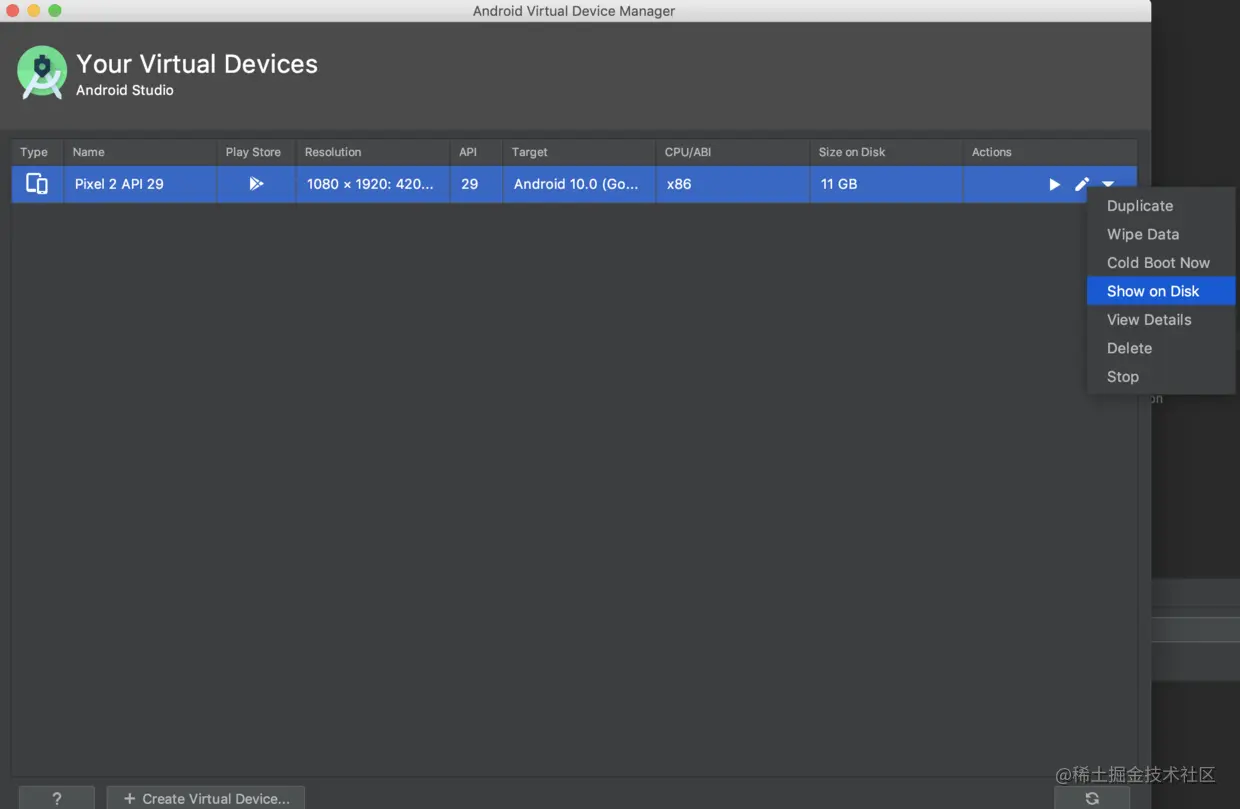
Task: Sort by the Resolution column header
Action: coord(373,152)
